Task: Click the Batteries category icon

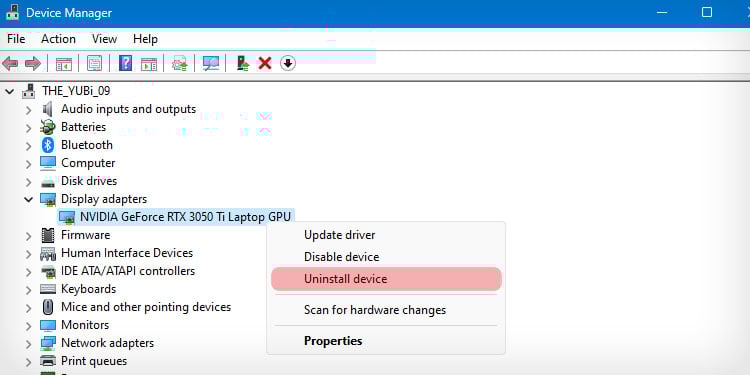Action: (x=47, y=127)
